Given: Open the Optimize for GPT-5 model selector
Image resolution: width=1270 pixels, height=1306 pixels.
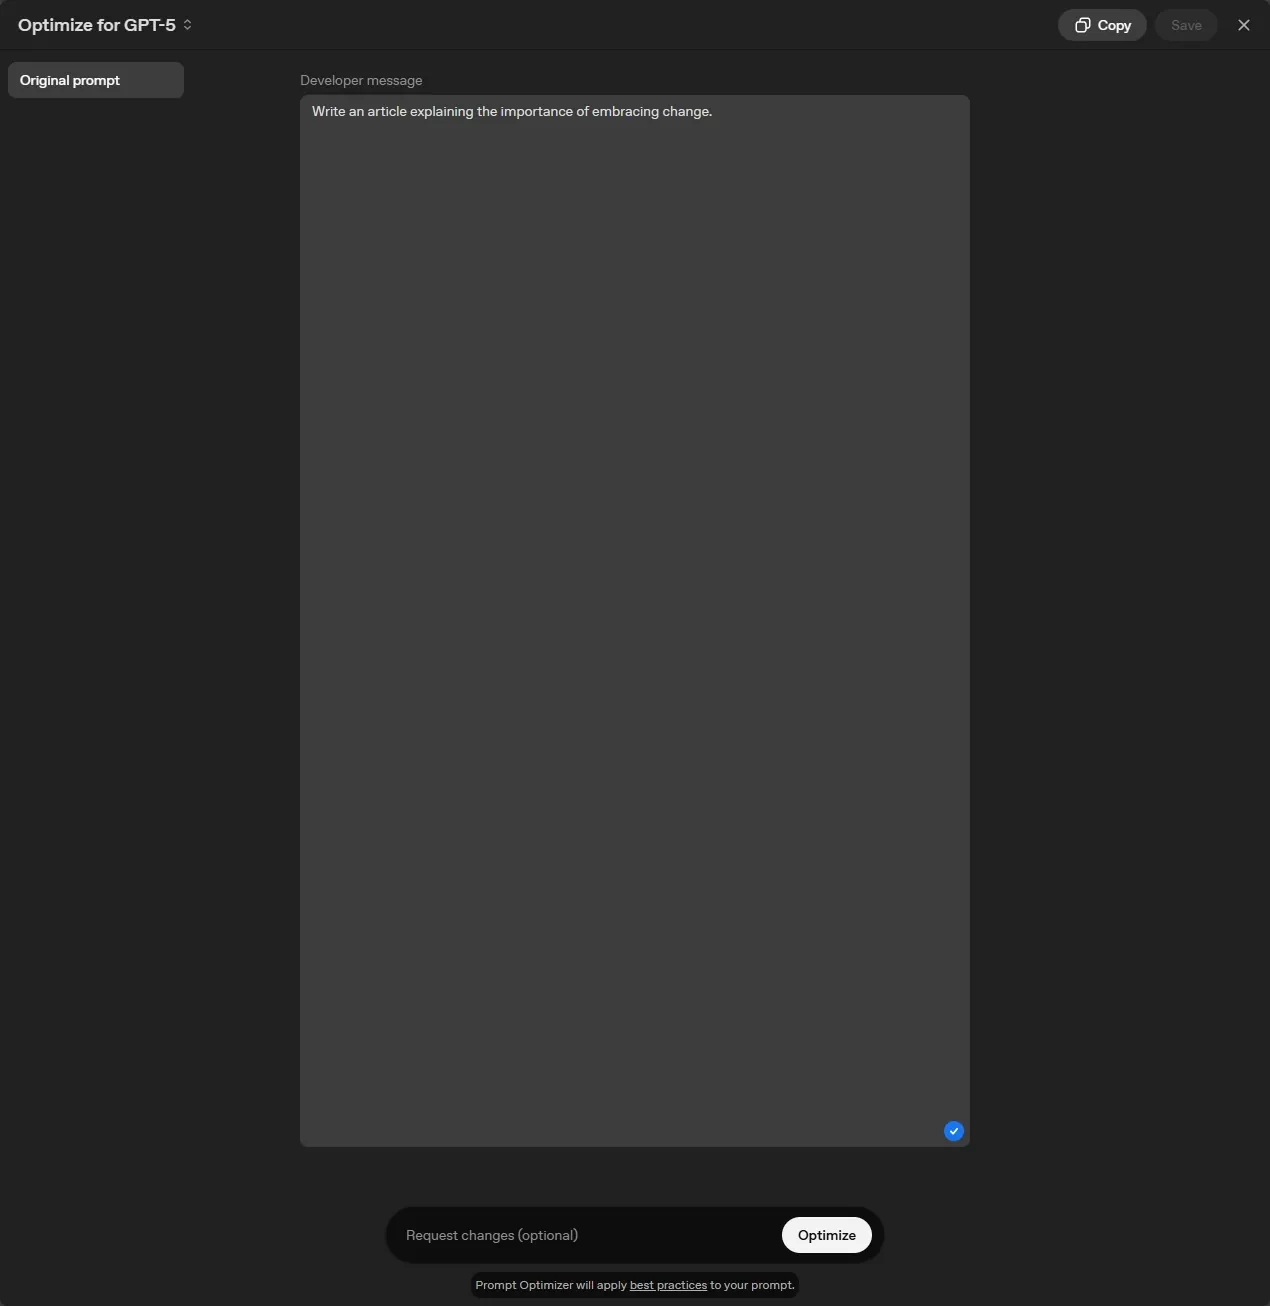Looking at the screenshot, I should pyautogui.click(x=105, y=25).
